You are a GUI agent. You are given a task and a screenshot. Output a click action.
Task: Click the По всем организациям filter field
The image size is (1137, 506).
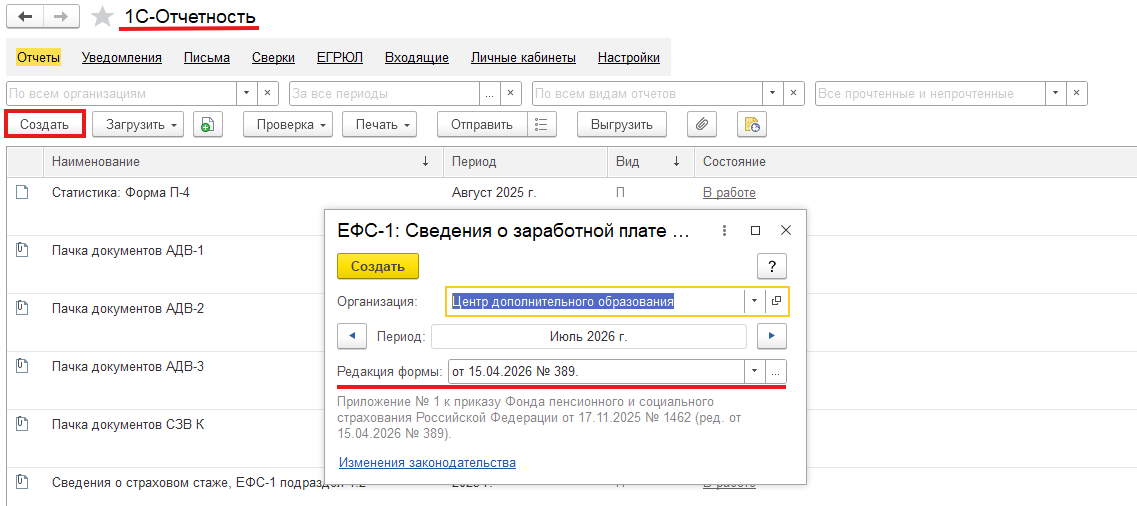click(x=122, y=94)
